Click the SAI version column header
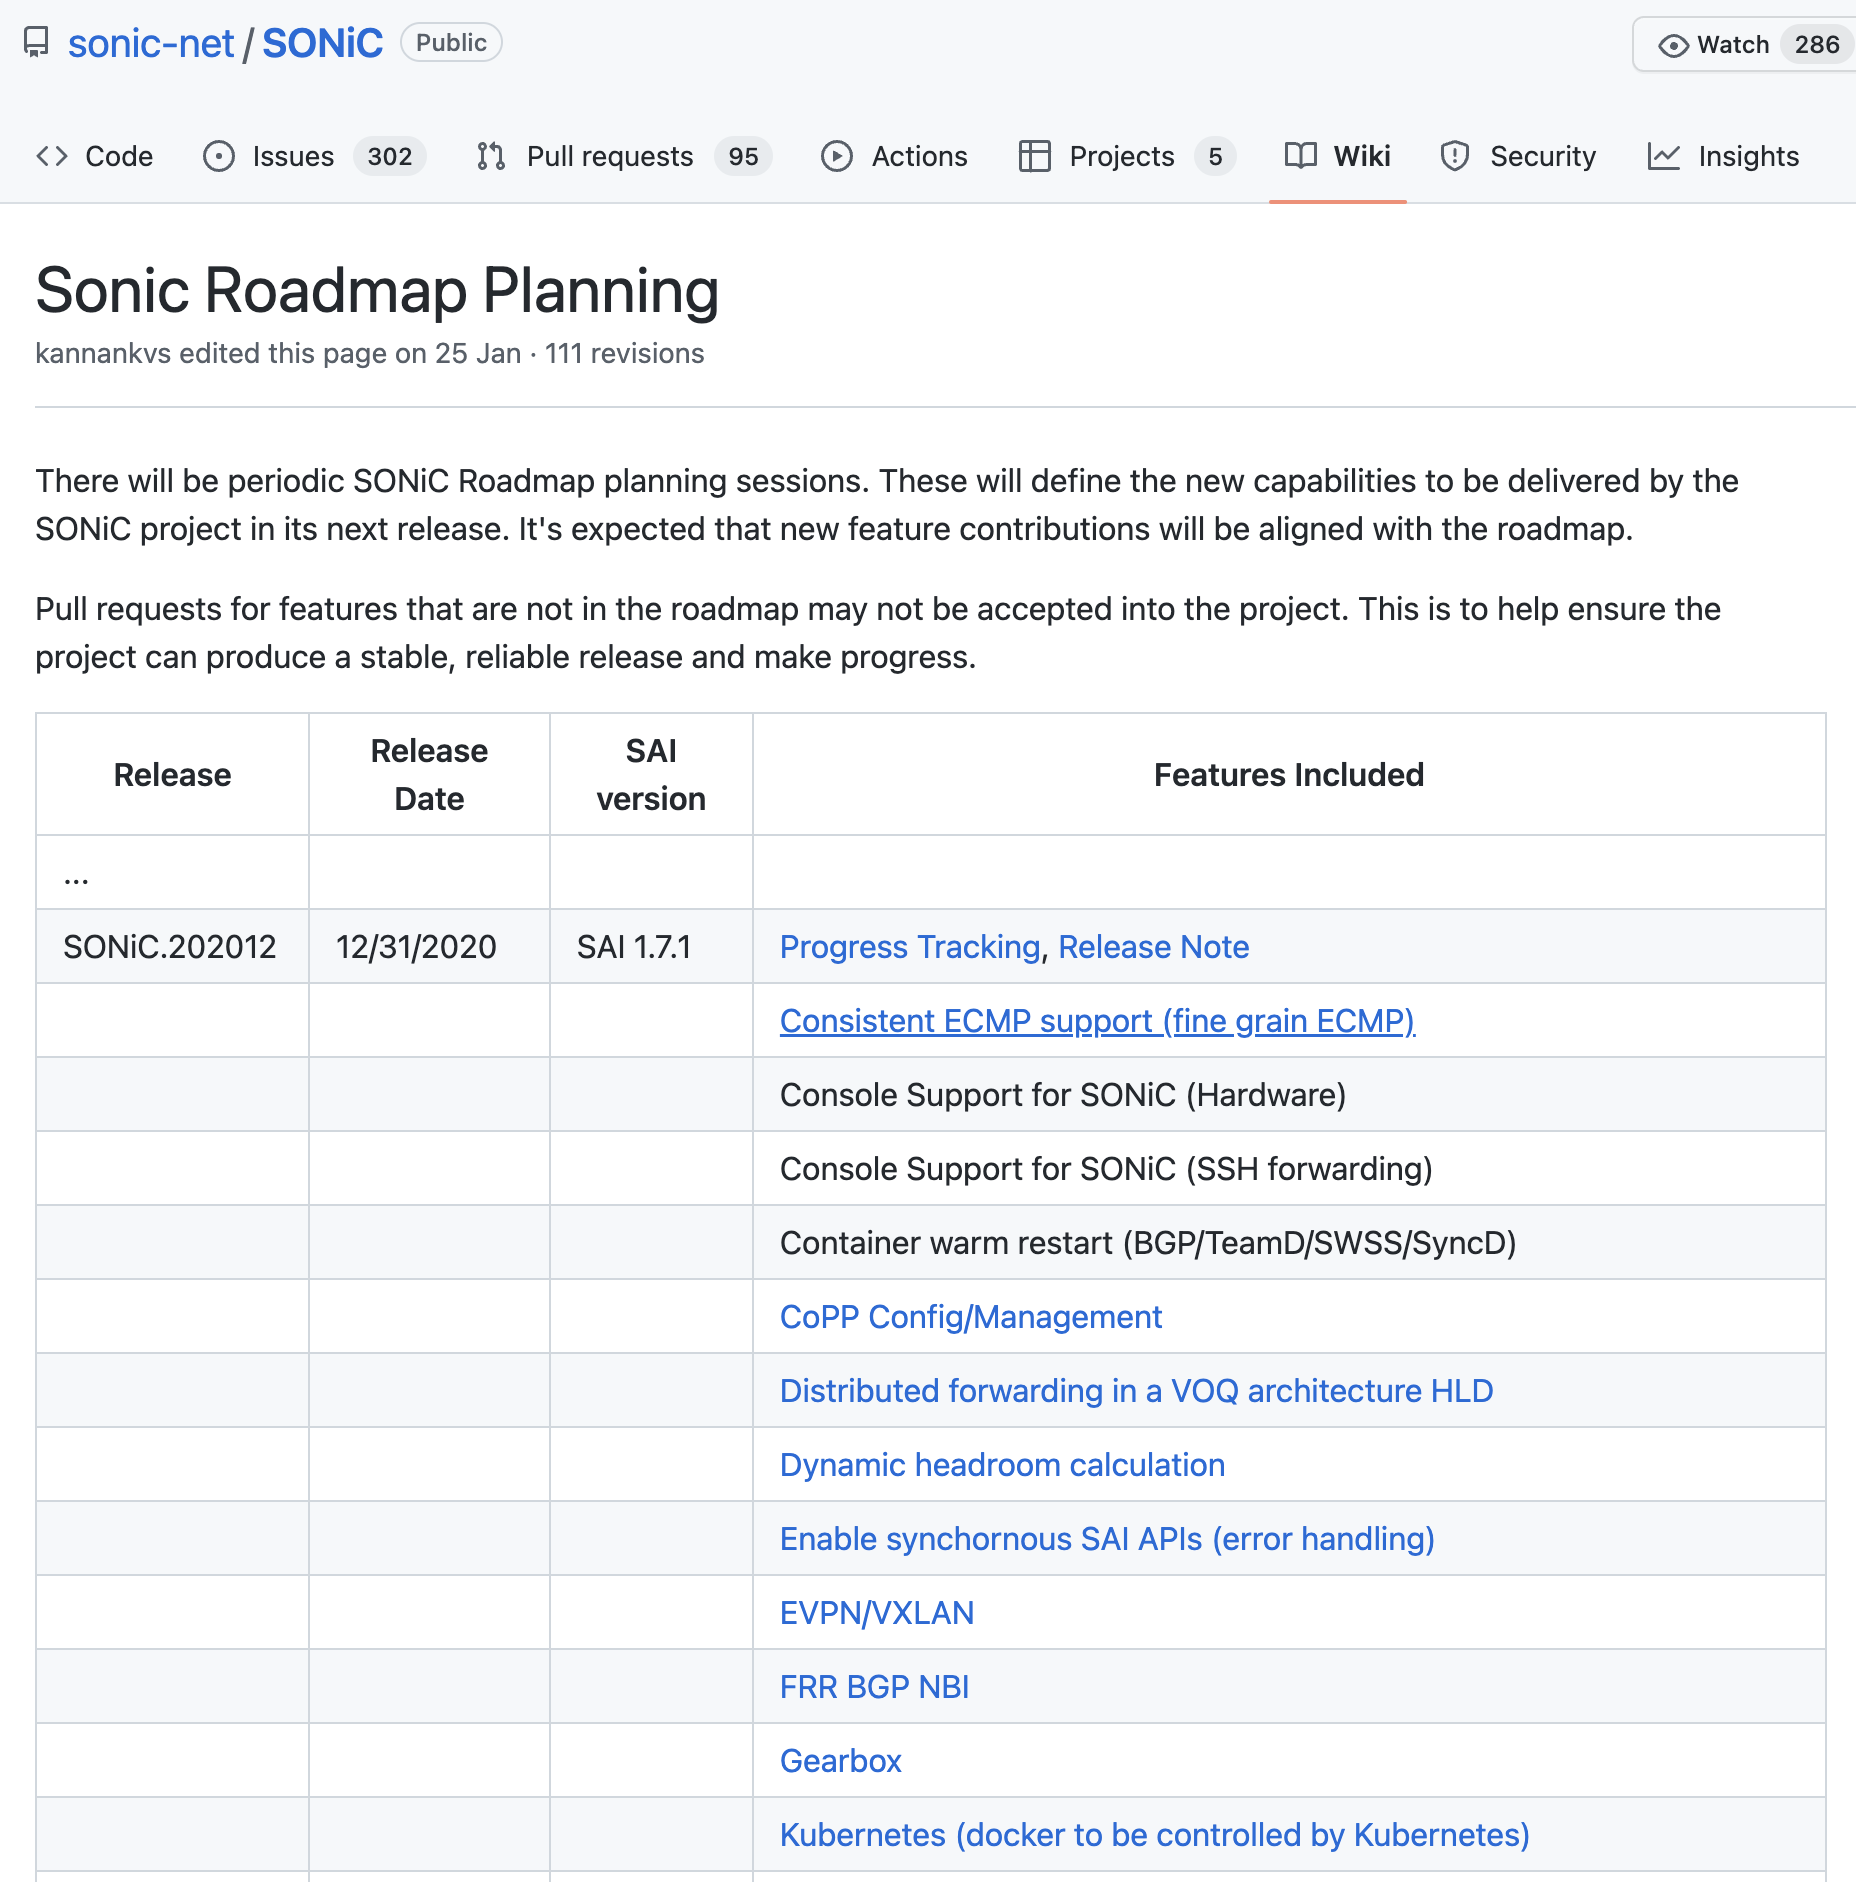This screenshot has width=1856, height=1882. point(651,774)
